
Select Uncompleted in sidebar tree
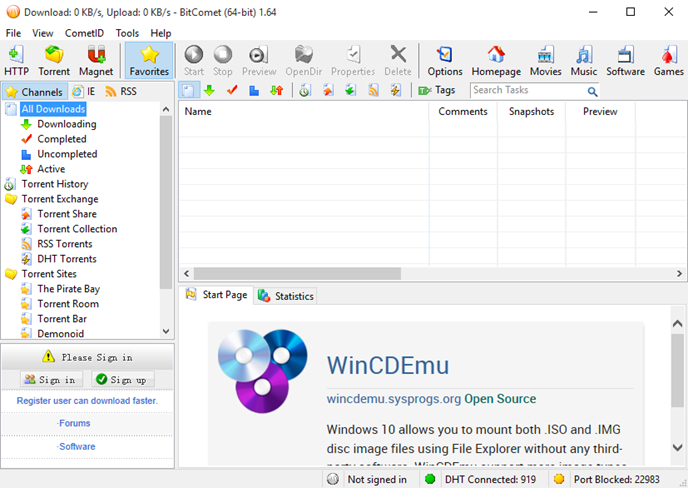coord(67,154)
